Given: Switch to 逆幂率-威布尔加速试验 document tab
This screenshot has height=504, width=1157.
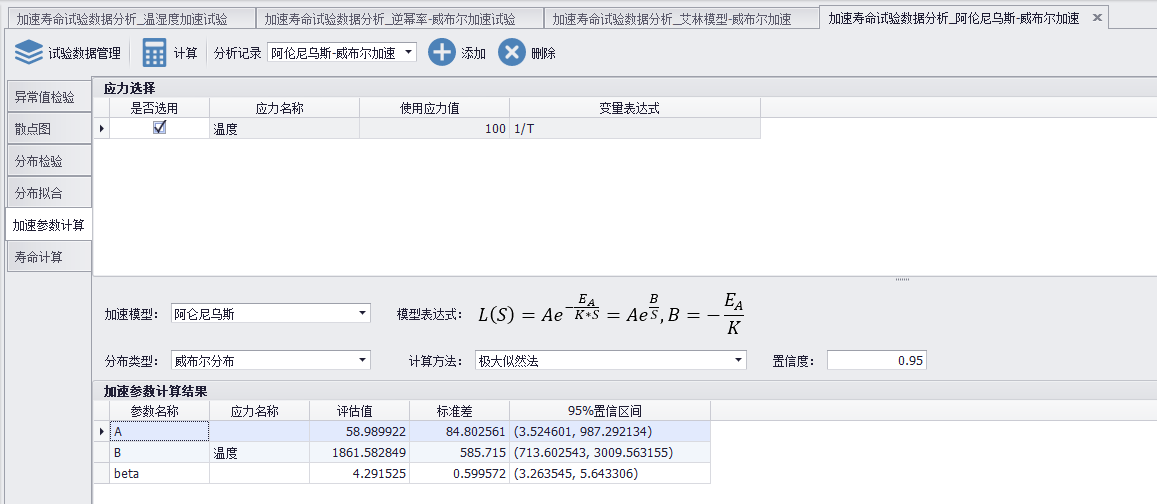Looking at the screenshot, I should pyautogui.click(x=398, y=19).
